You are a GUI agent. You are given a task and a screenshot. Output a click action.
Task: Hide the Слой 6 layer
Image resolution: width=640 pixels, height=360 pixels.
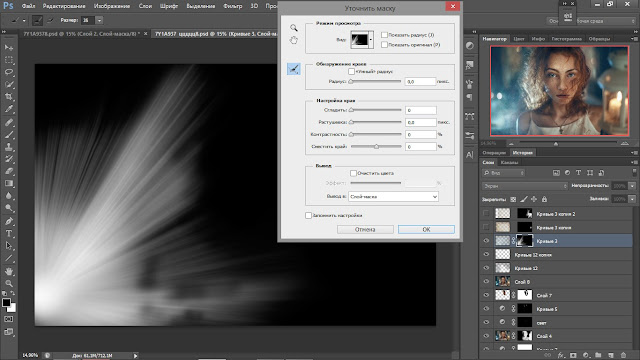(x=486, y=282)
